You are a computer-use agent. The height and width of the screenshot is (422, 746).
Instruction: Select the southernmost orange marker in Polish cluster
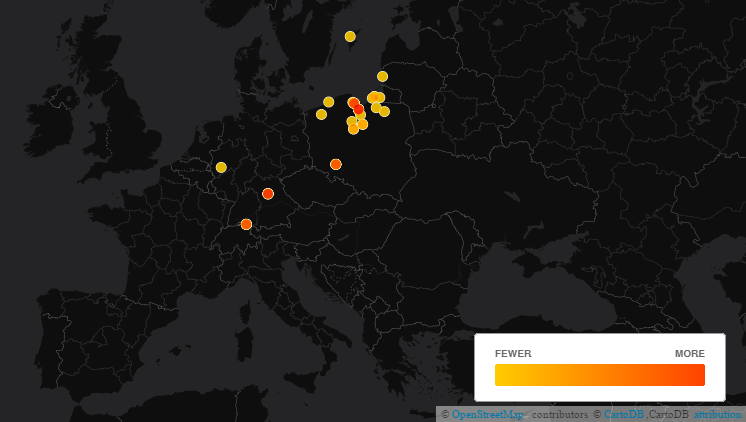coord(353,129)
